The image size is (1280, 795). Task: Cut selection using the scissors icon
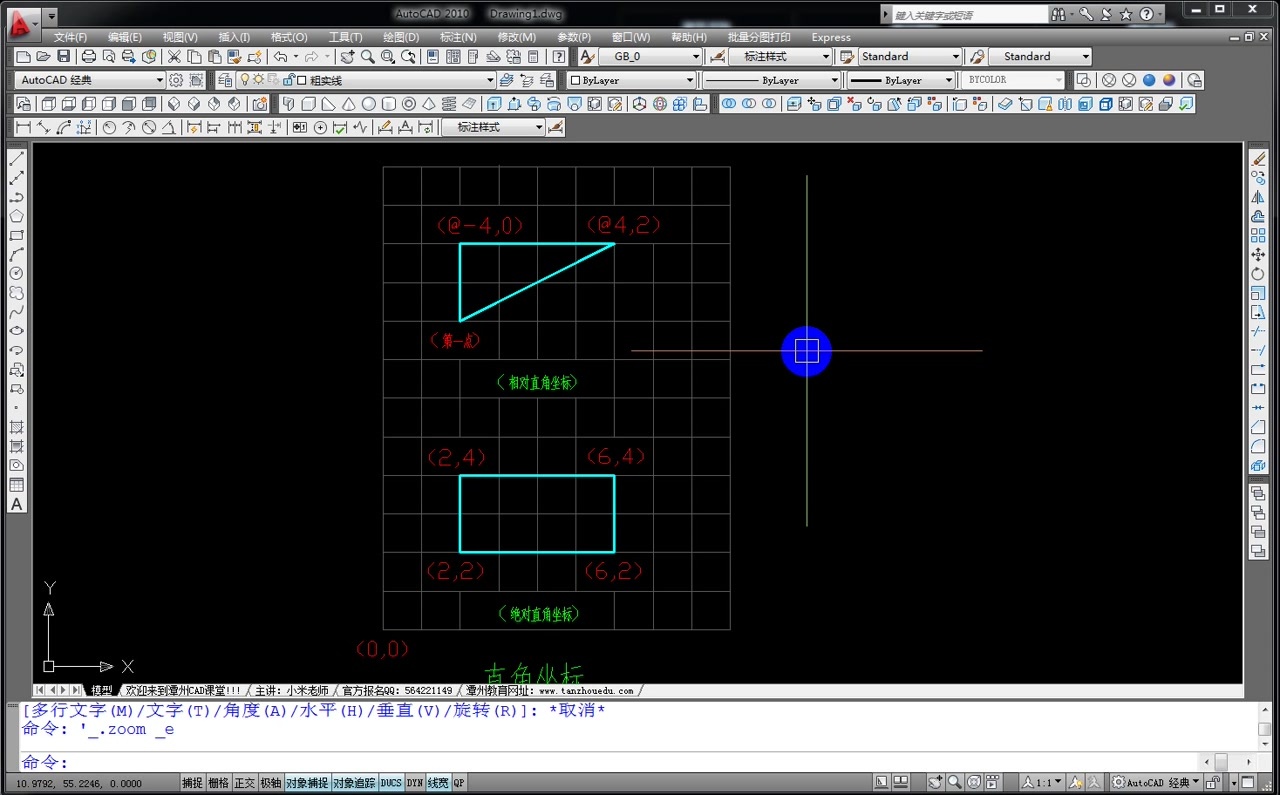[174, 57]
